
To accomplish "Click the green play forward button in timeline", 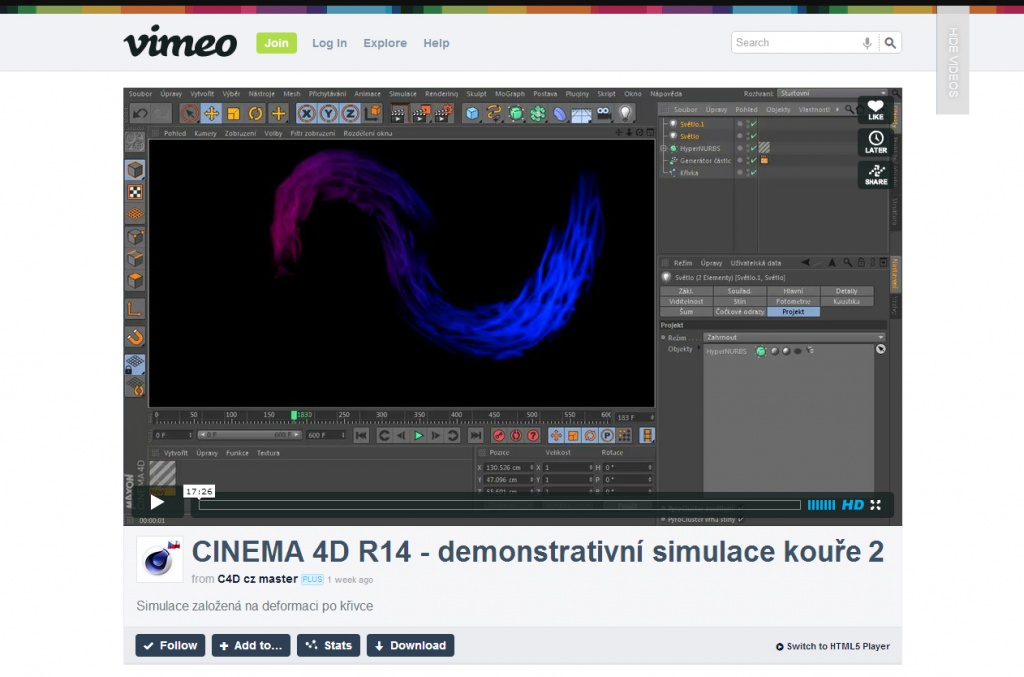I will (x=418, y=435).
